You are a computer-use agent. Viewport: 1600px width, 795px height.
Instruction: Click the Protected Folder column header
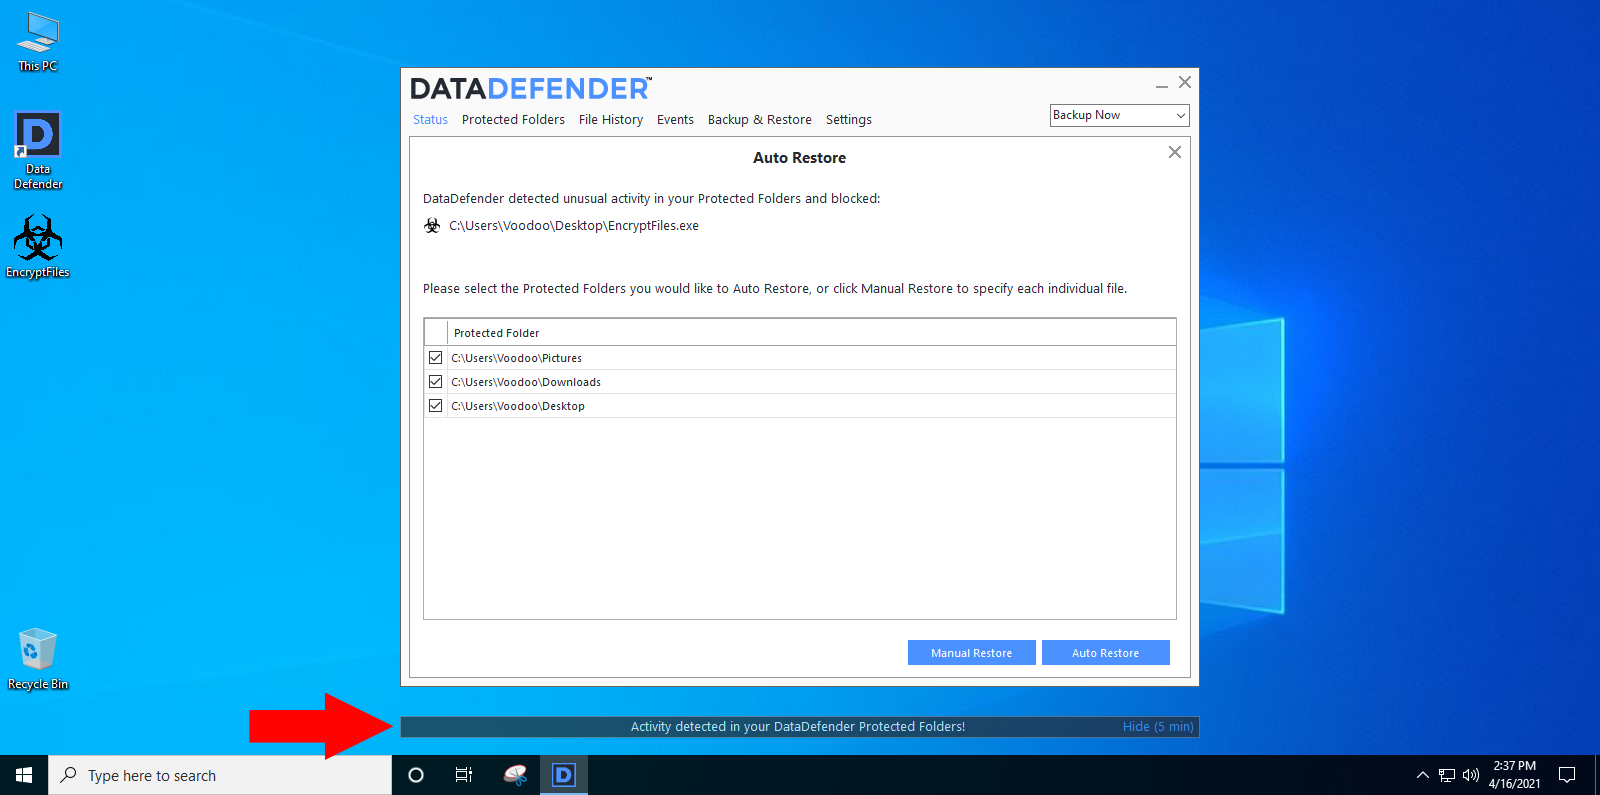click(496, 333)
